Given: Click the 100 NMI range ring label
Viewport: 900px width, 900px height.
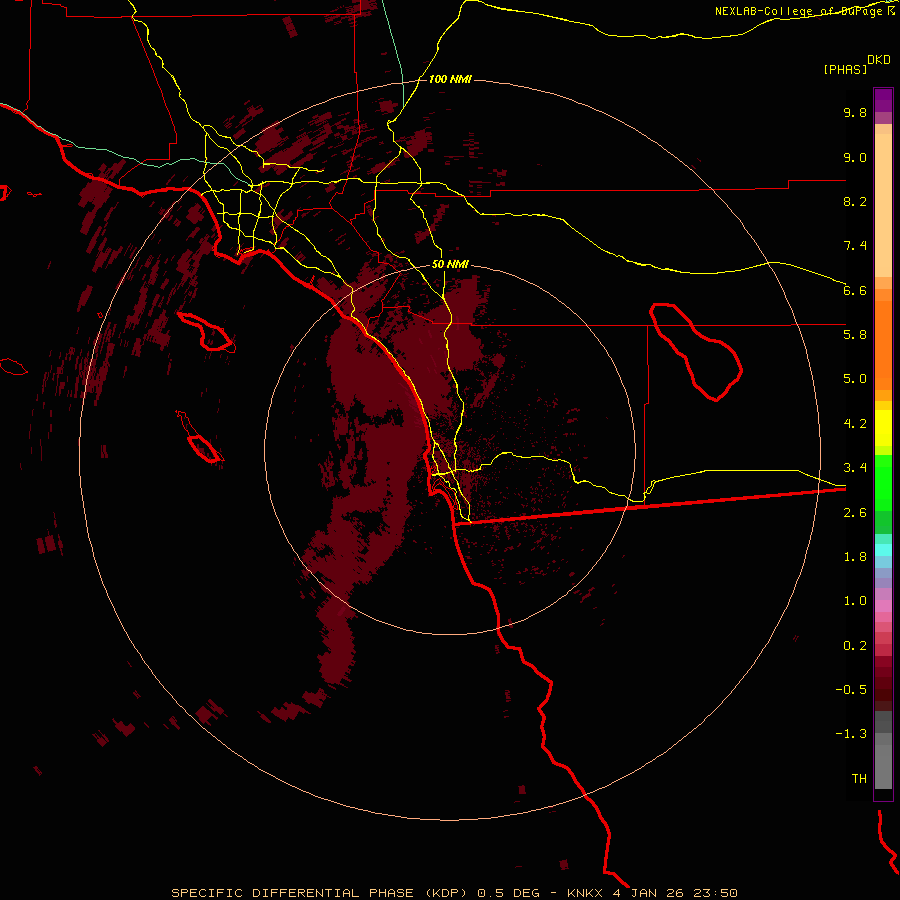Looking at the screenshot, I should pos(450,79).
